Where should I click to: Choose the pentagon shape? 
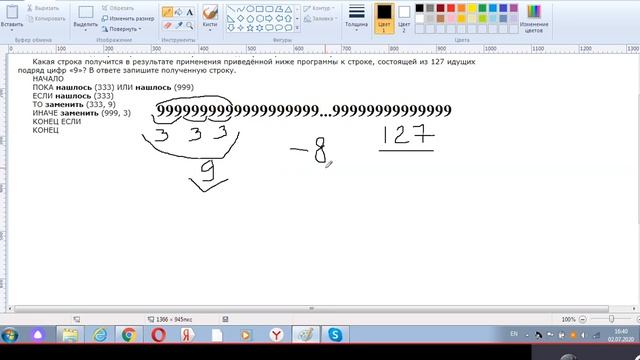point(250,19)
